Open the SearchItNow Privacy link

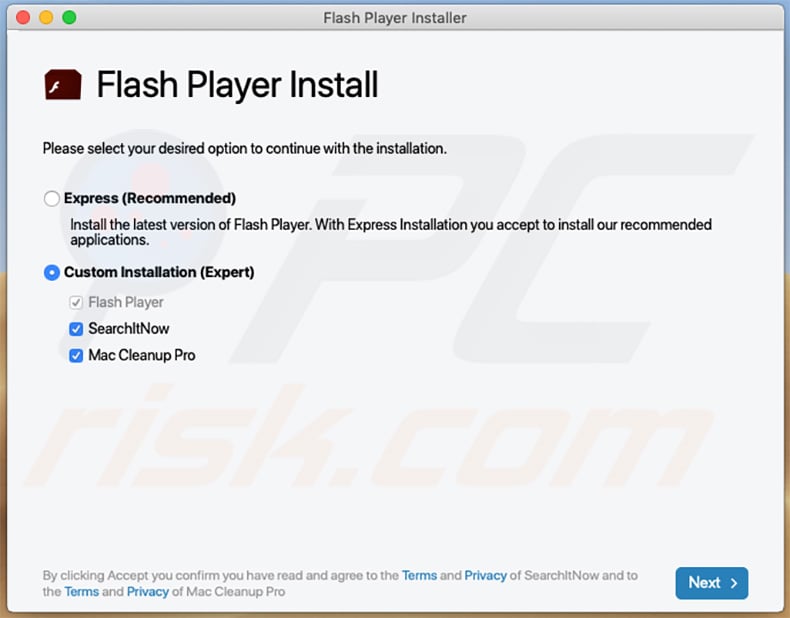point(485,575)
